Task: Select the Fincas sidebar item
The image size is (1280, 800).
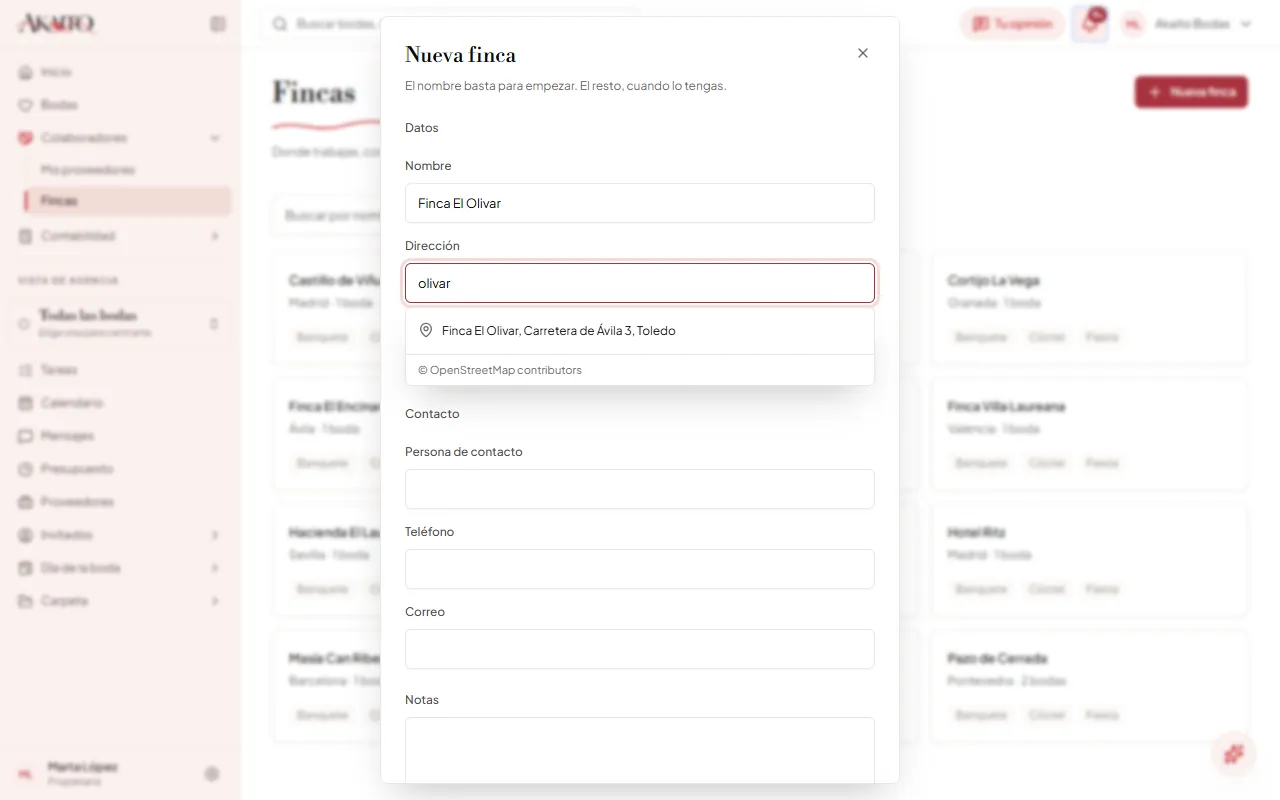Action: click(x=128, y=201)
